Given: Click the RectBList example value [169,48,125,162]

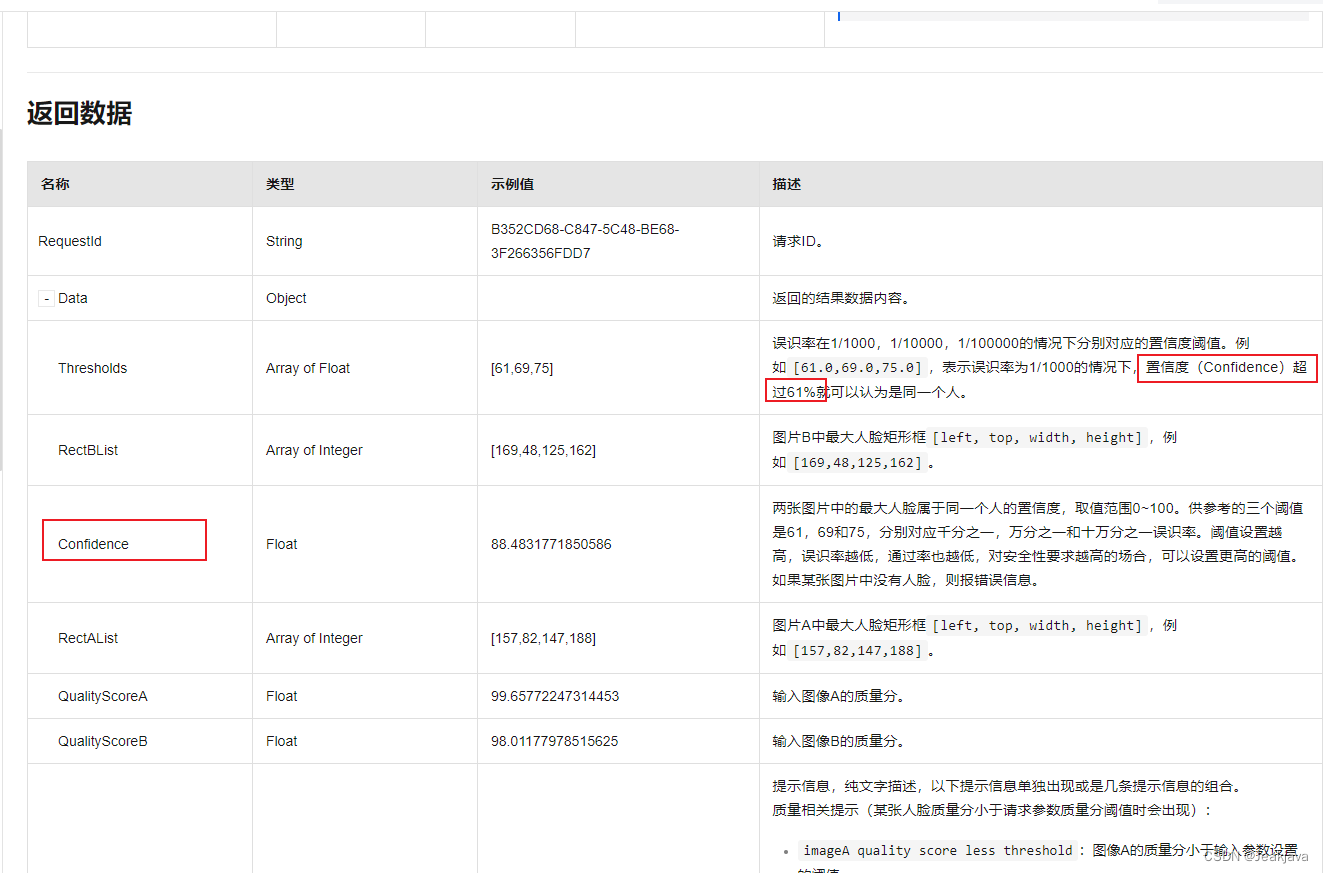Looking at the screenshot, I should tap(543, 450).
